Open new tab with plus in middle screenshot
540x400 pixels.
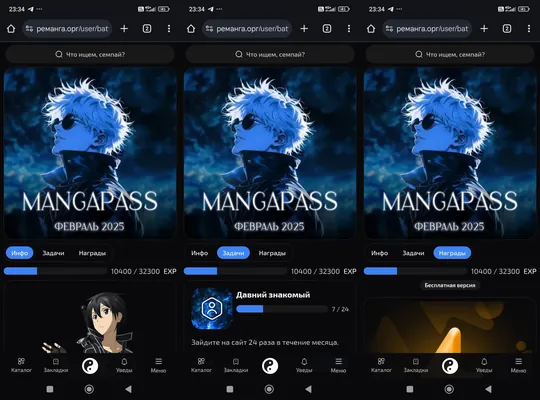tap(304, 29)
